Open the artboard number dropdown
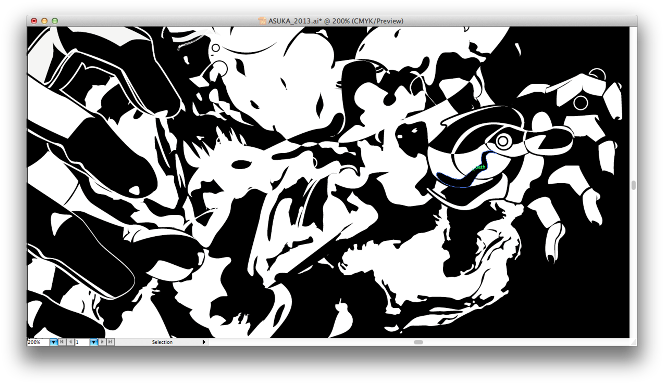The height and width of the screenshot is (383, 663). pyautogui.click(x=93, y=342)
